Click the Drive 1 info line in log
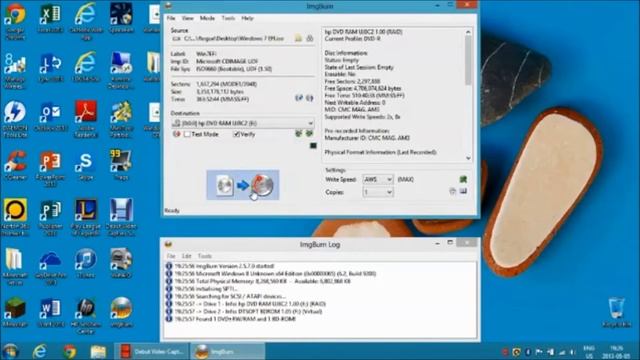Viewport: 640px width, 360px height. [250, 304]
